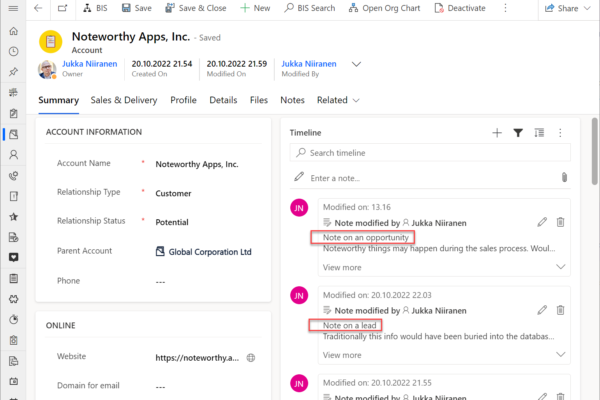
Task: Click the Save & Close button
Action: tap(195, 8)
